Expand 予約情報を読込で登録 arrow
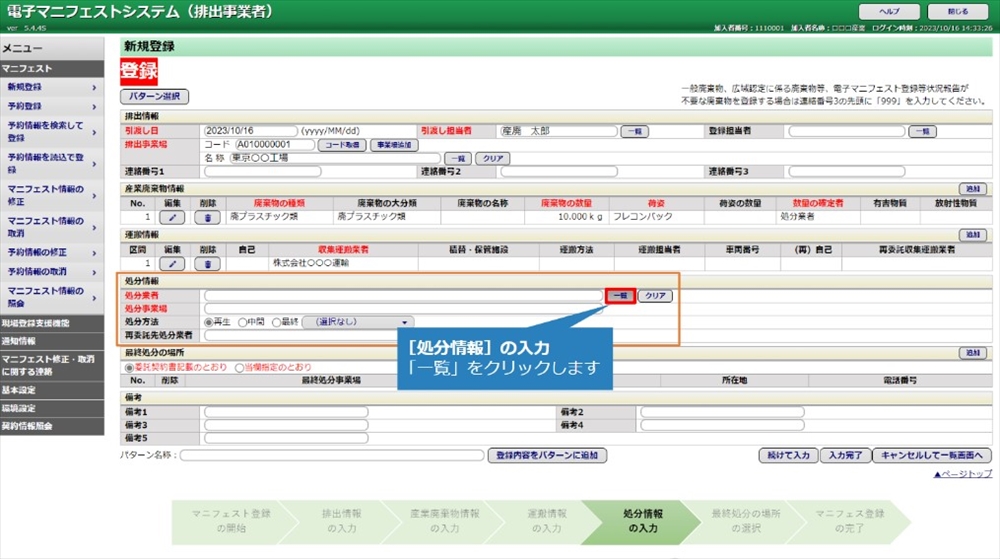Viewport: 1000px width, 559px height. (x=94, y=164)
